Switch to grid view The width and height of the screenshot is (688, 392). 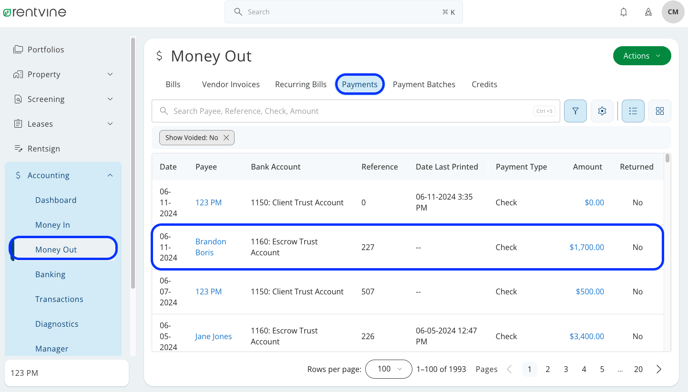(659, 111)
